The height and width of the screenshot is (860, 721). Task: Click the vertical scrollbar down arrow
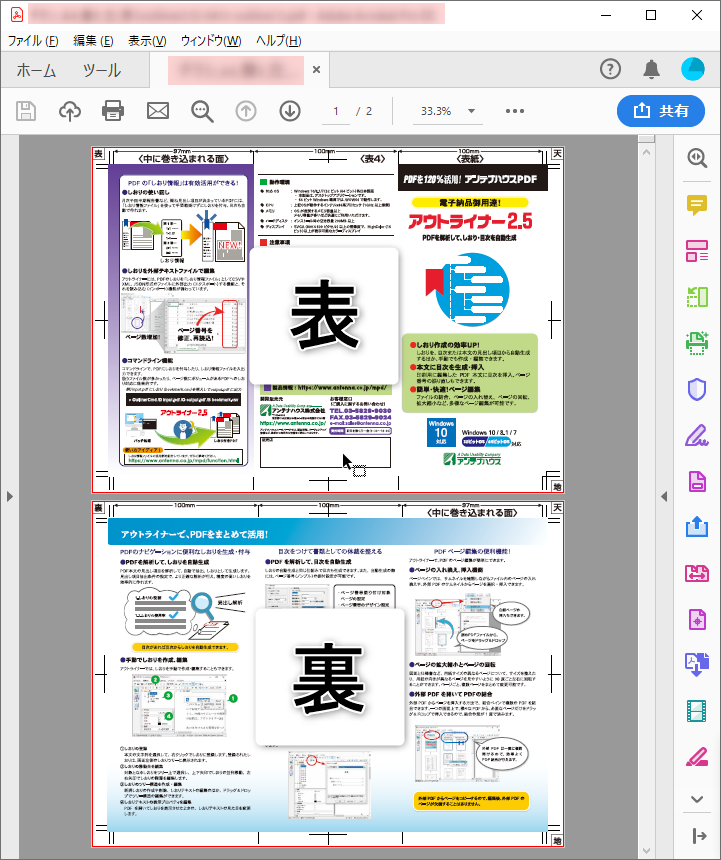click(646, 851)
